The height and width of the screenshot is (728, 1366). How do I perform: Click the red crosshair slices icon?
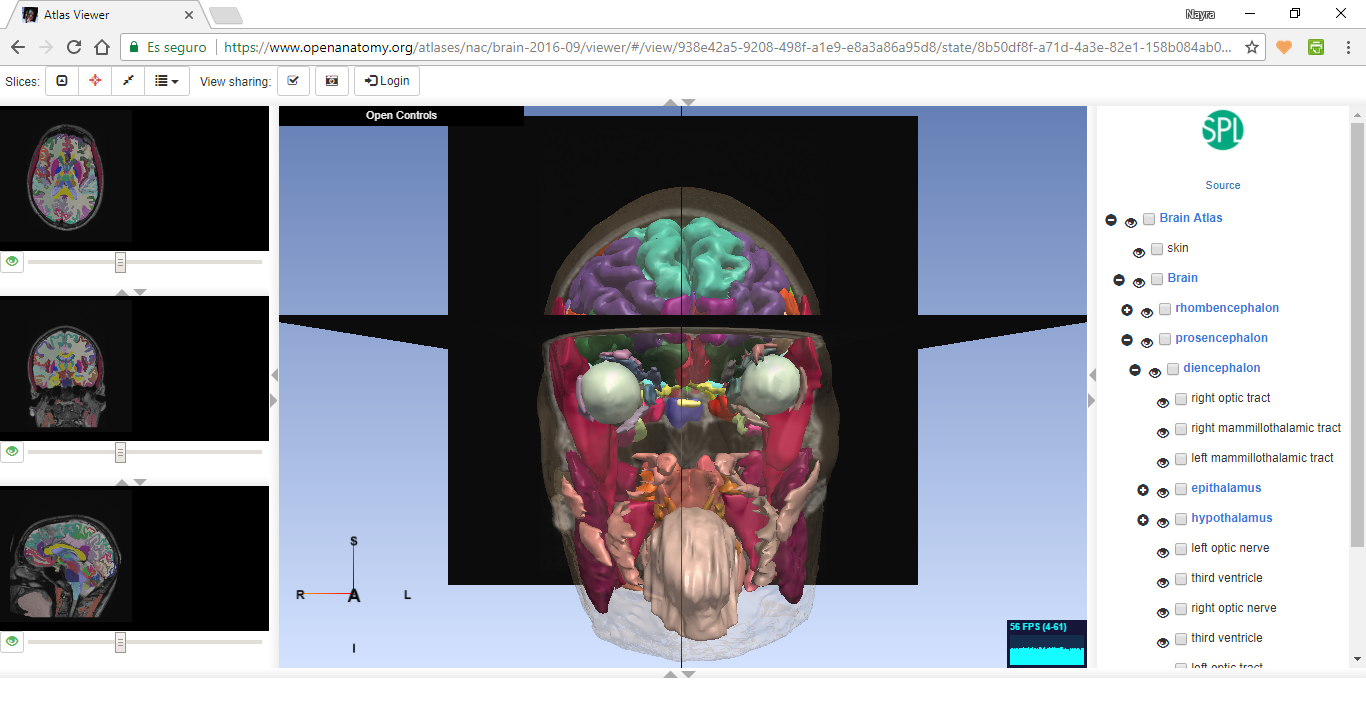(x=95, y=81)
